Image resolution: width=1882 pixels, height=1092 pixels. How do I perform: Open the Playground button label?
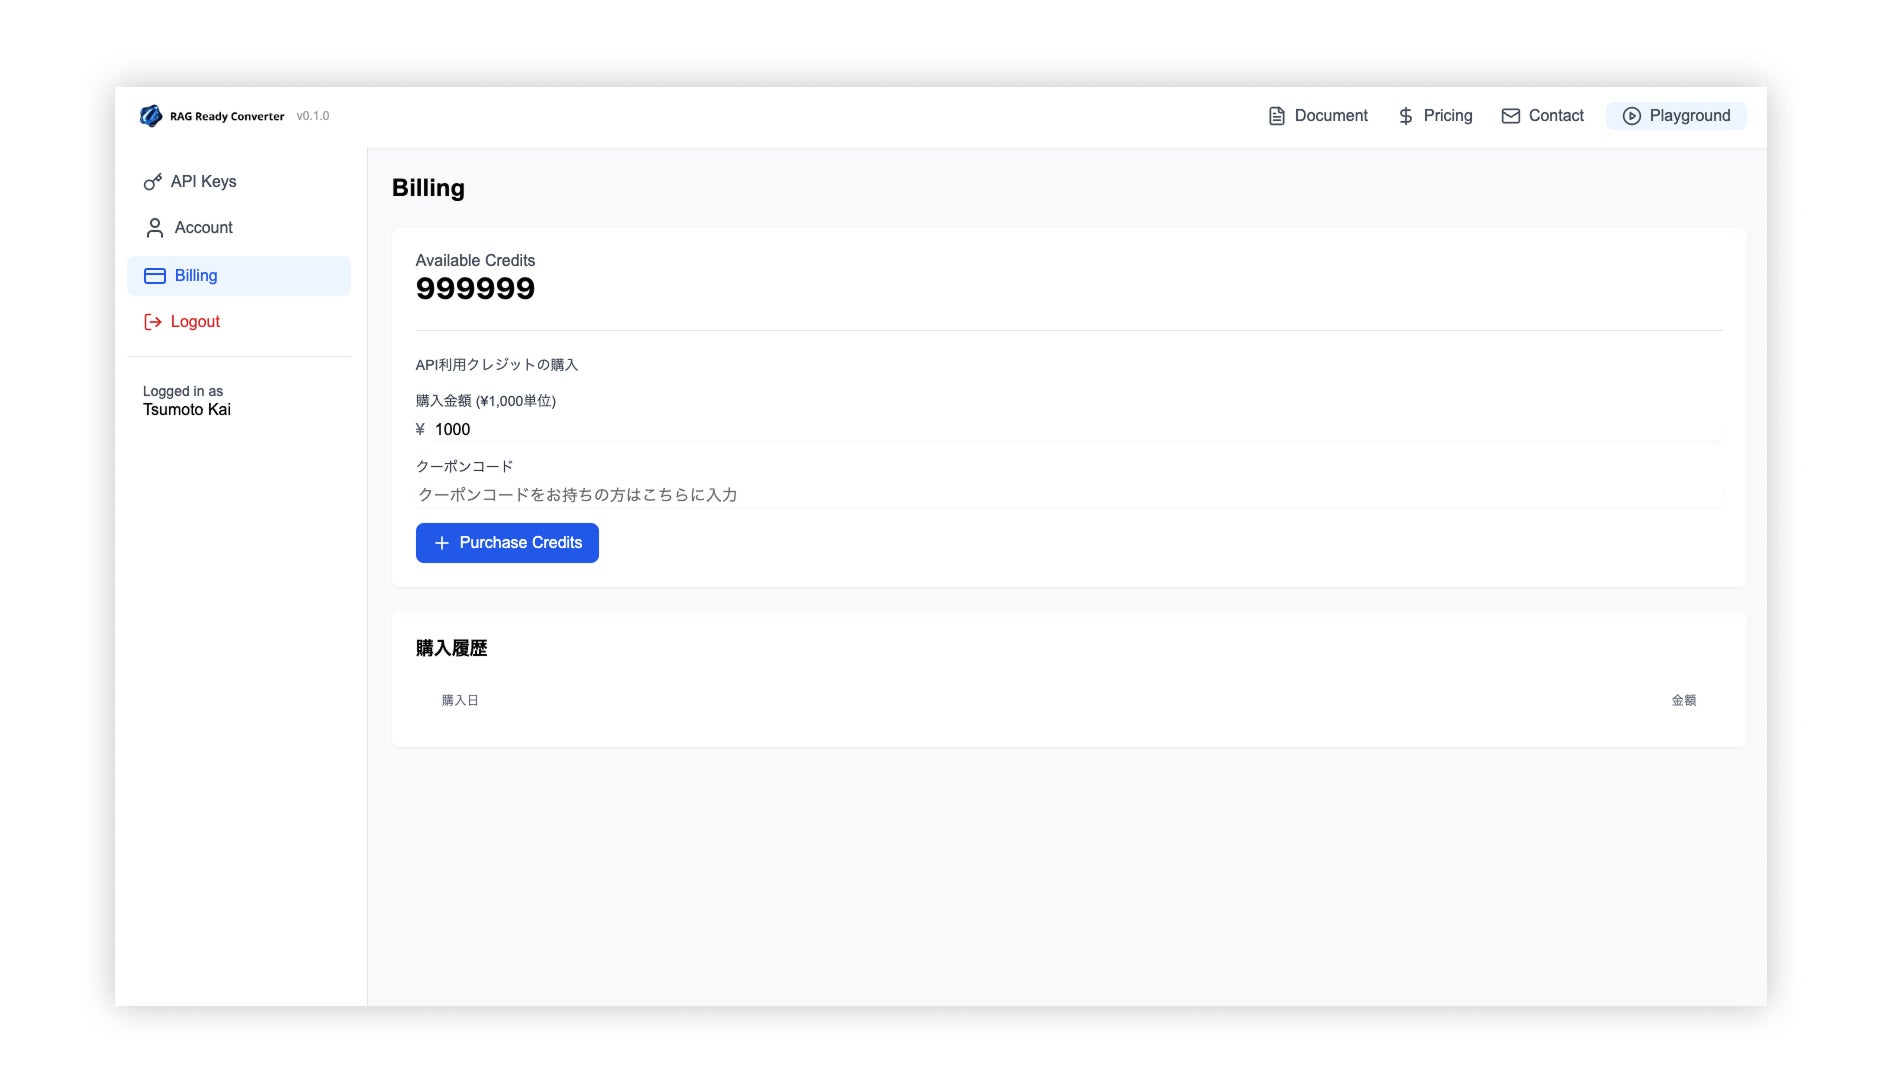point(1690,116)
